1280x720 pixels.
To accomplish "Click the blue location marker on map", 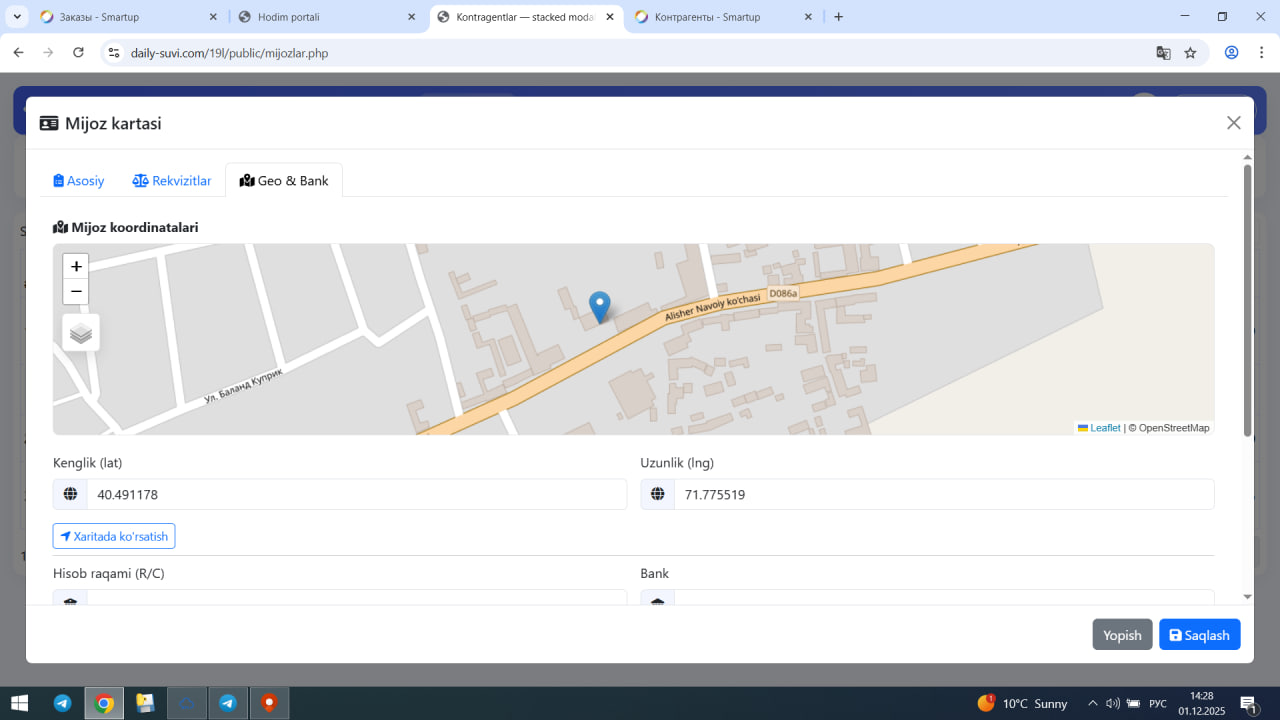I will (x=599, y=307).
